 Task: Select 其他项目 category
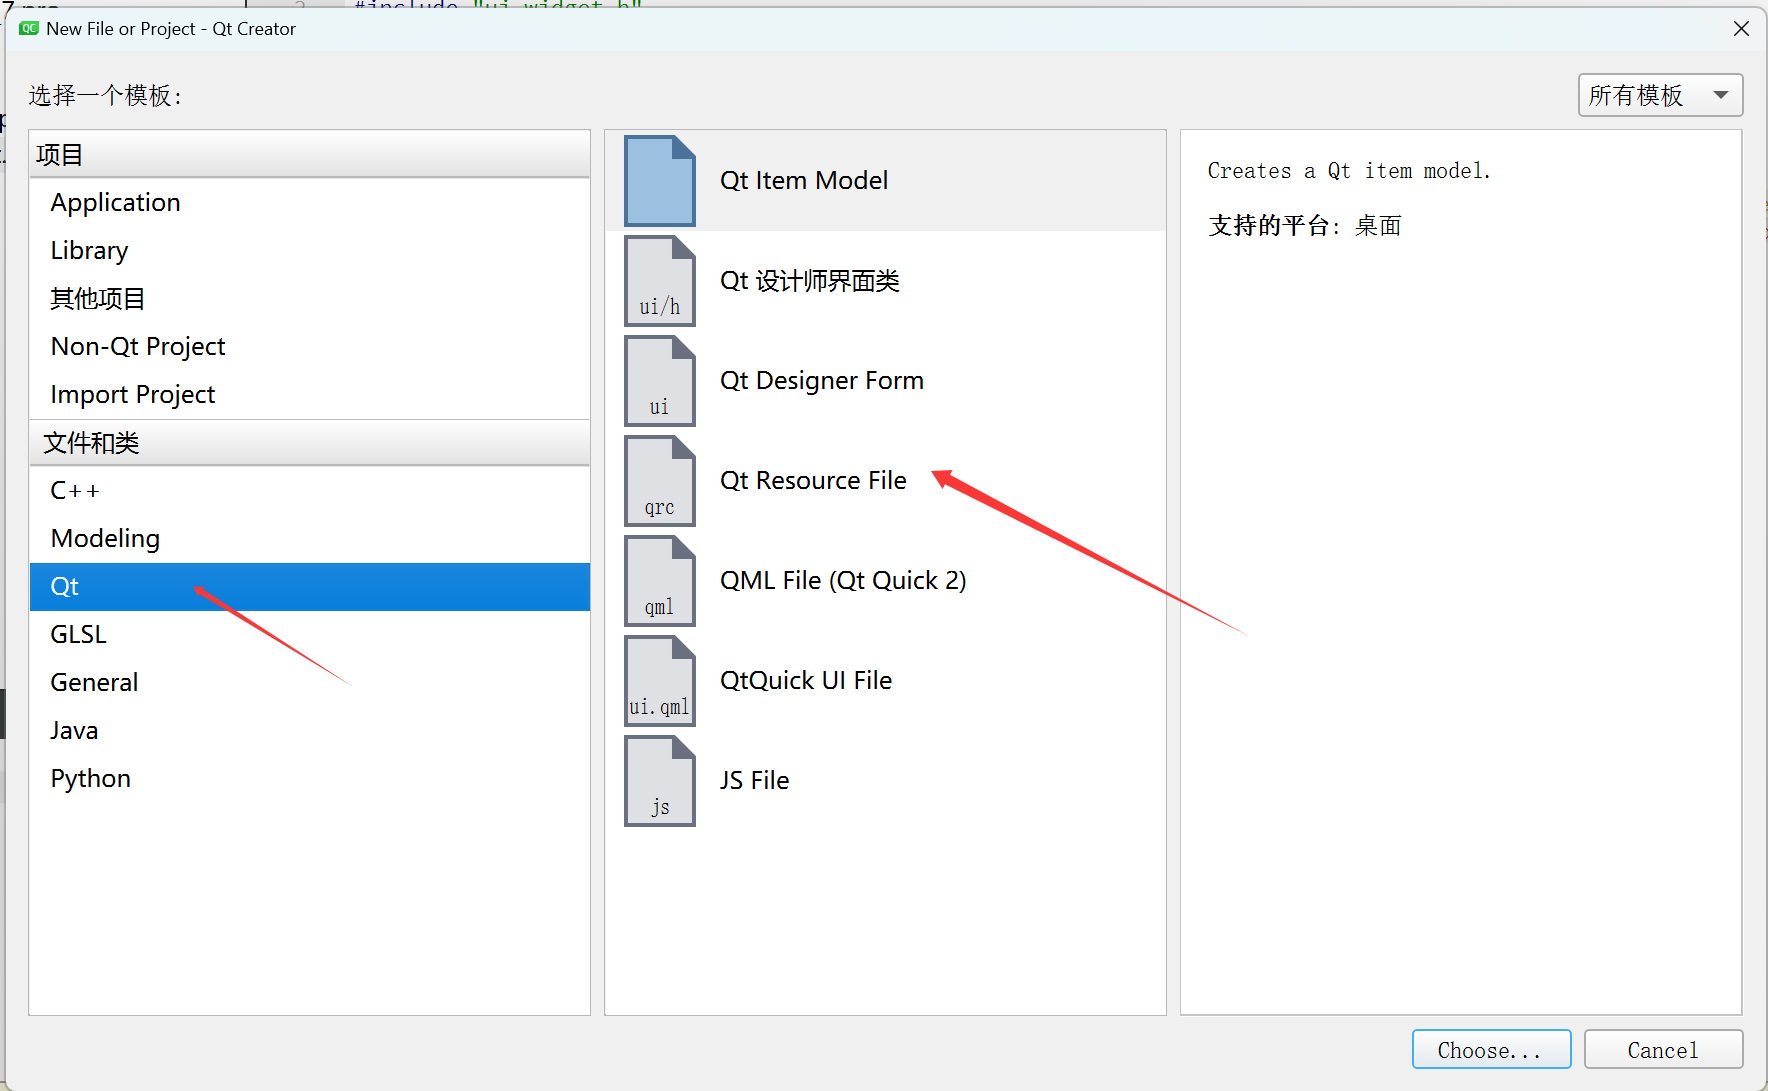(x=310, y=298)
